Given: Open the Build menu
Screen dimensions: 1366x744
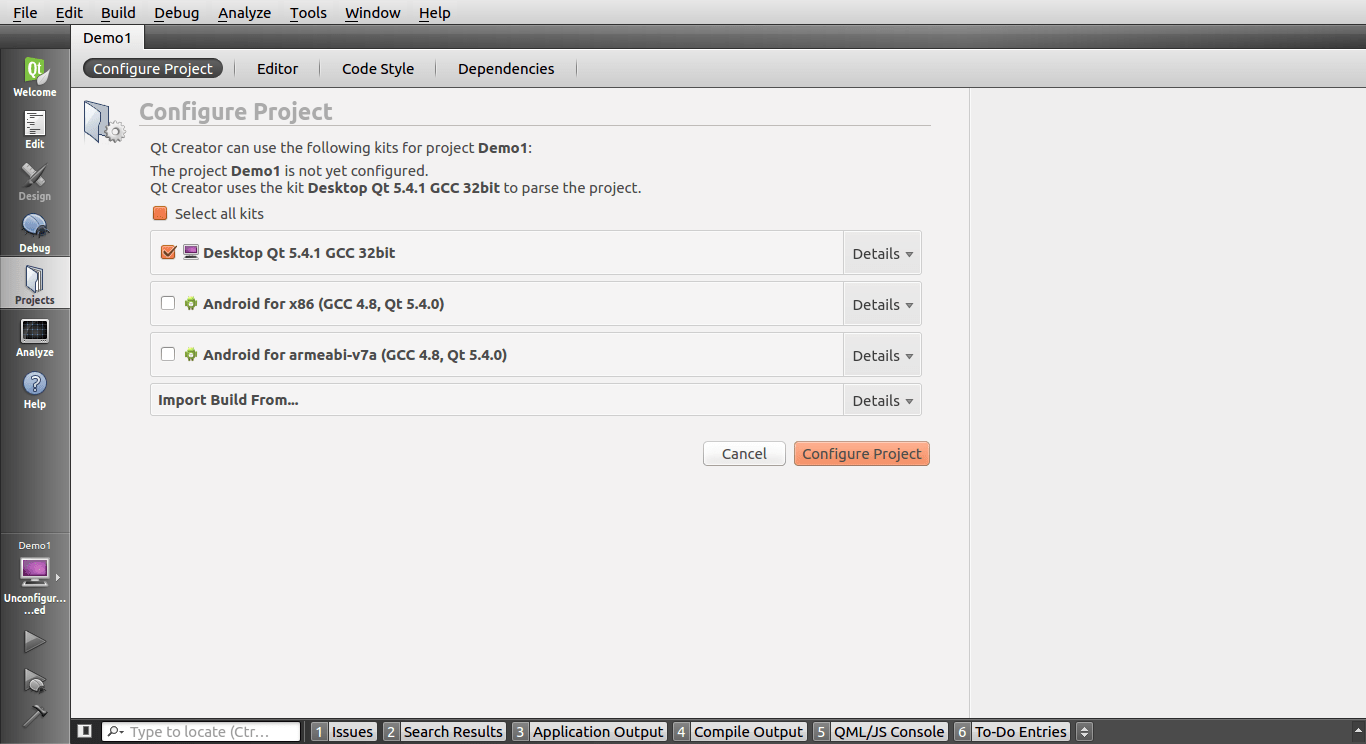Looking at the screenshot, I should (118, 13).
